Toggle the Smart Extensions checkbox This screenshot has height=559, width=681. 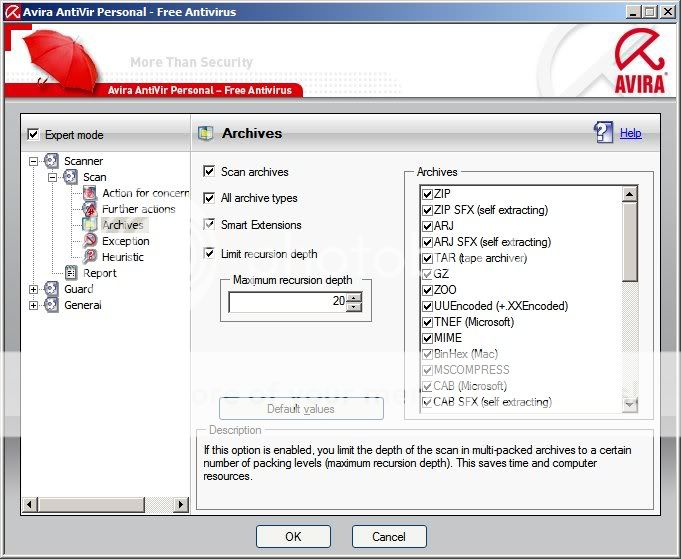click(x=209, y=225)
